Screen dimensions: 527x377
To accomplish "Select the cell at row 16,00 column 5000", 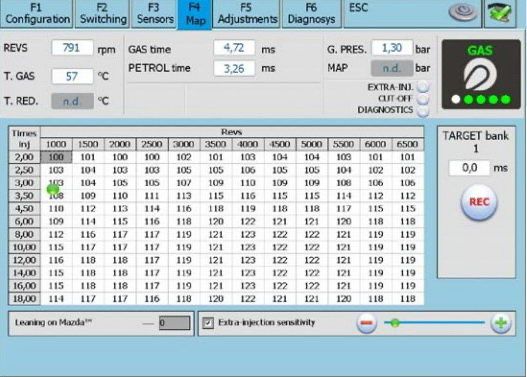I will (x=312, y=286).
